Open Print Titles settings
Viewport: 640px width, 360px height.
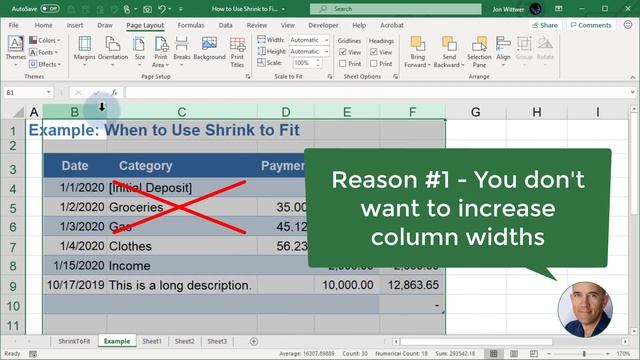[x=237, y=51]
